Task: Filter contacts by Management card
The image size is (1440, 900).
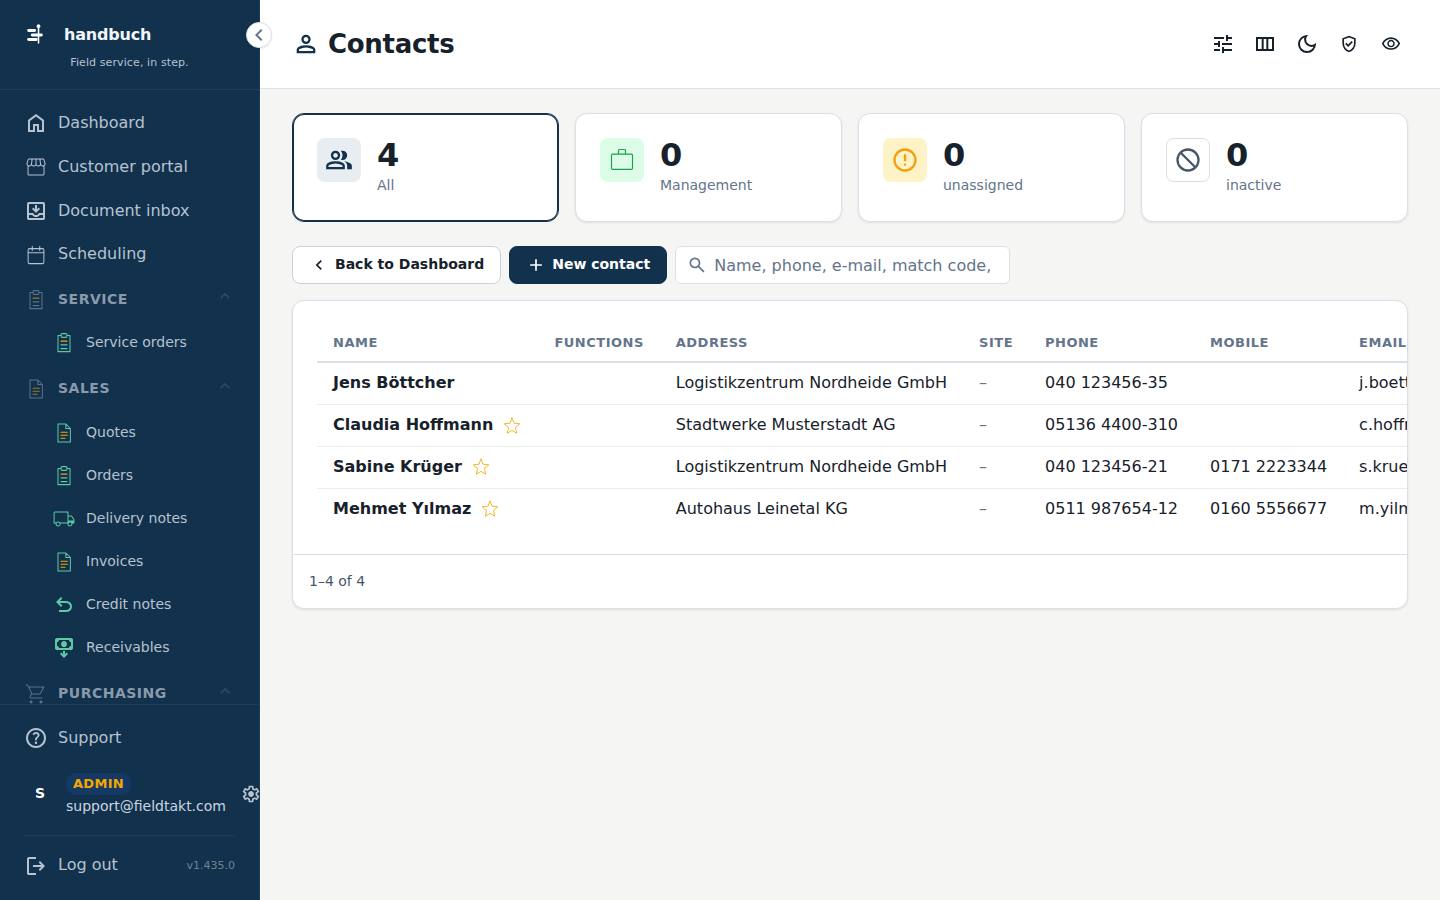Action: point(708,167)
